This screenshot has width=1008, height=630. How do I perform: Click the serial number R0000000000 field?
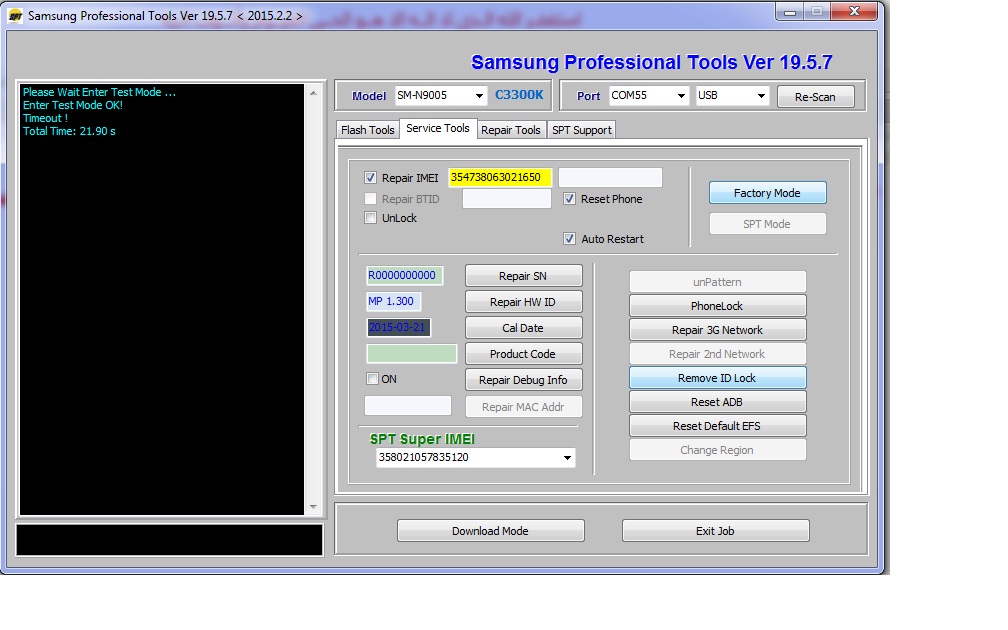tap(404, 276)
